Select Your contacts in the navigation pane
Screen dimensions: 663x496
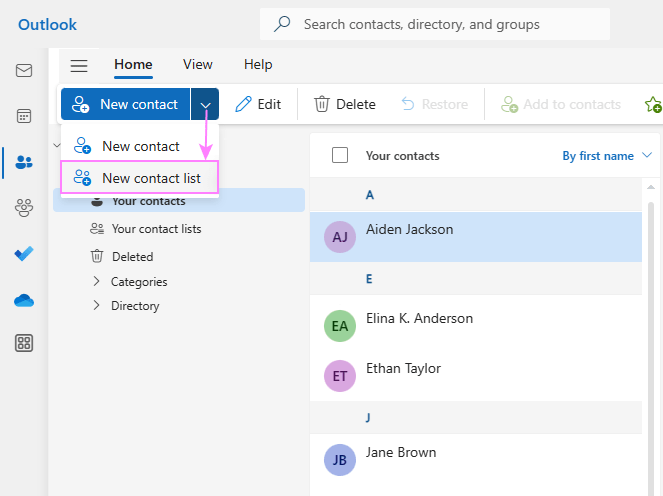pyautogui.click(x=179, y=200)
